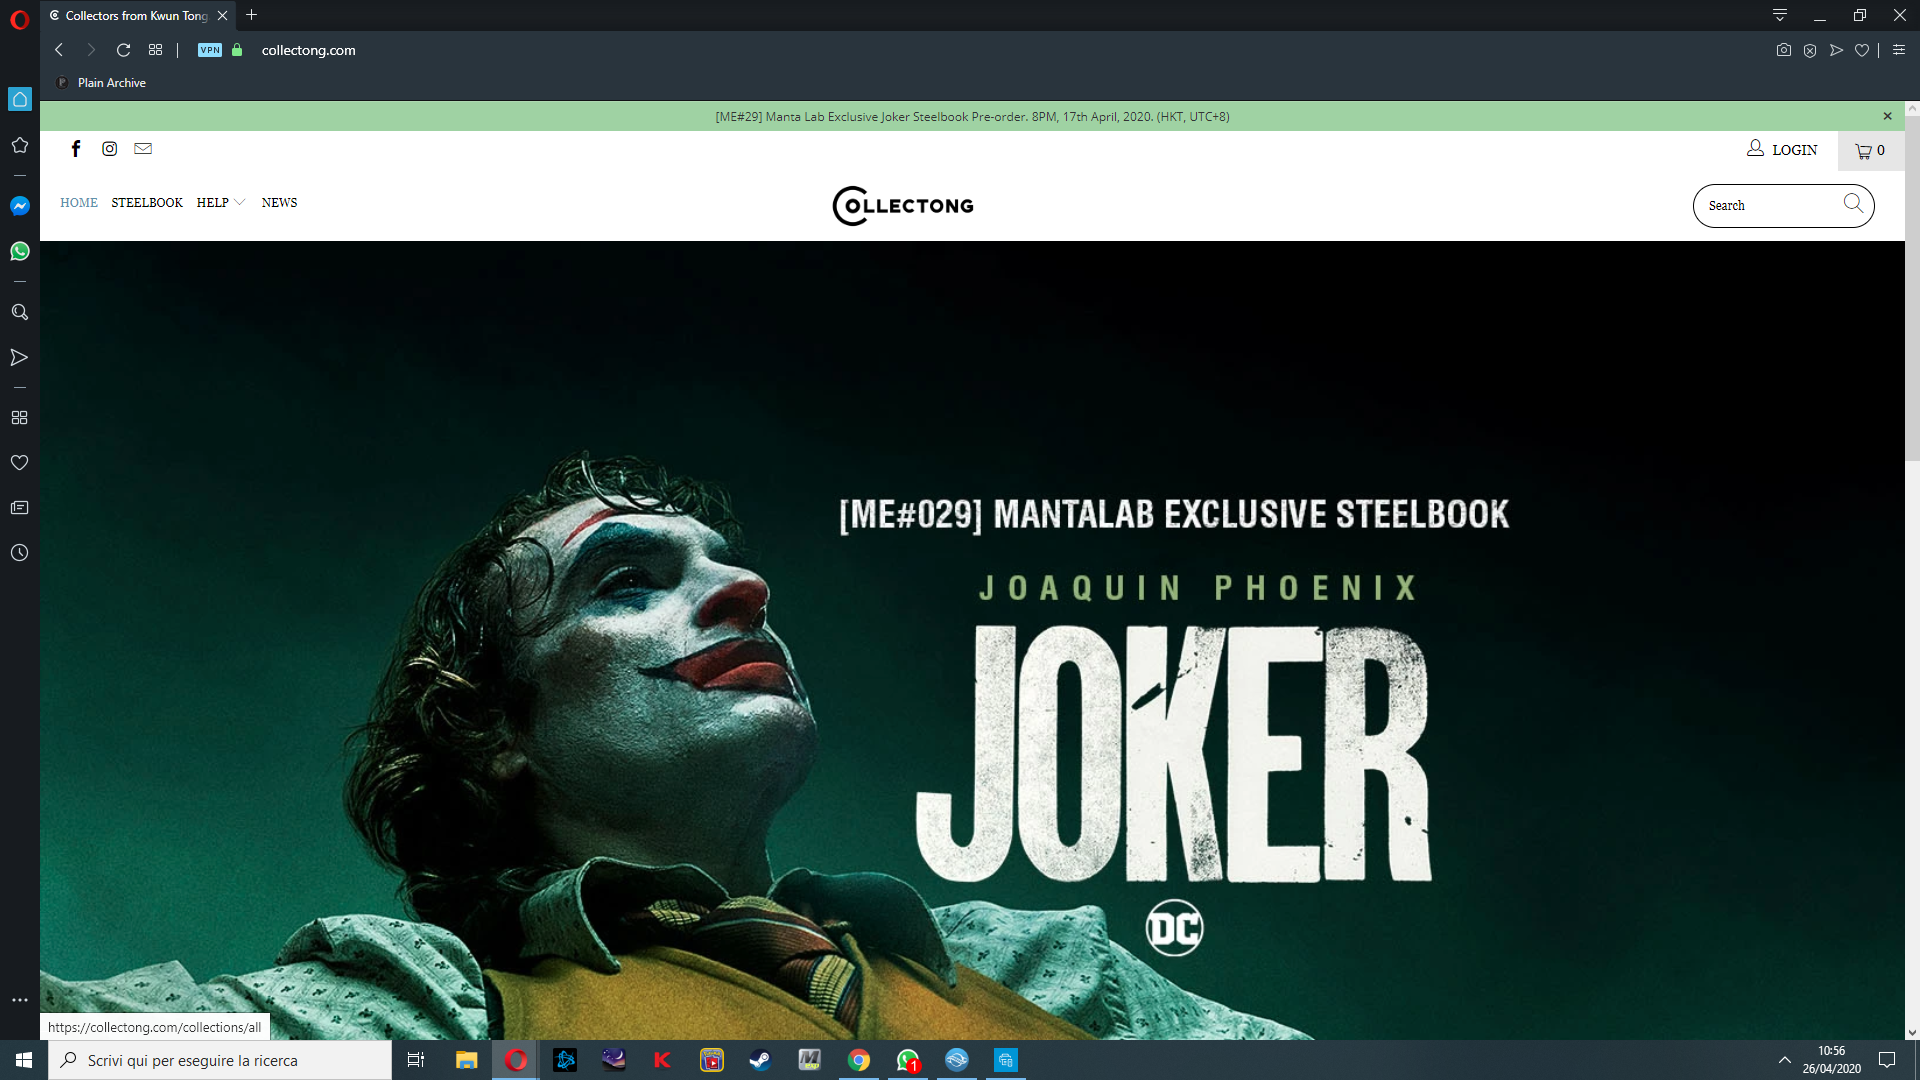The width and height of the screenshot is (1920, 1080).
Task: Take a snapshot with camera icon
Action: coord(1784,50)
